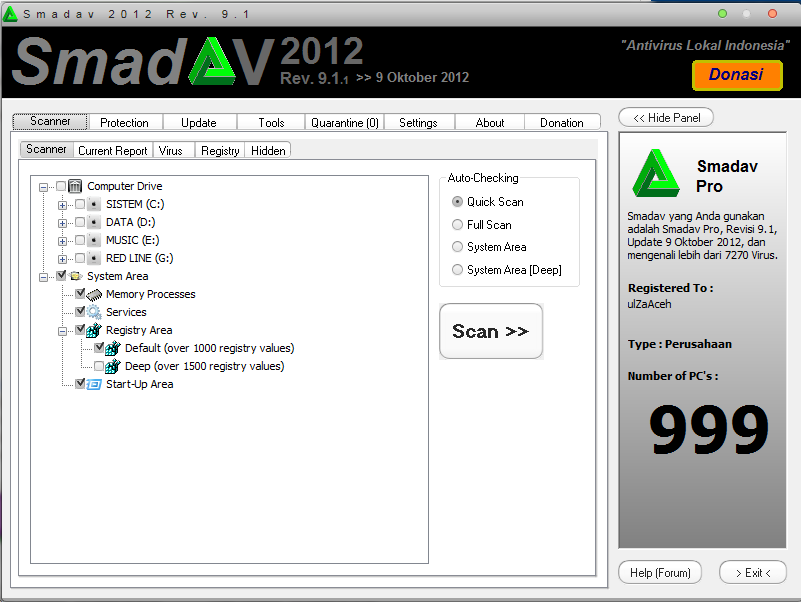This screenshot has width=801, height=602.
Task: Open the Registry sub-tab
Action: 220,151
